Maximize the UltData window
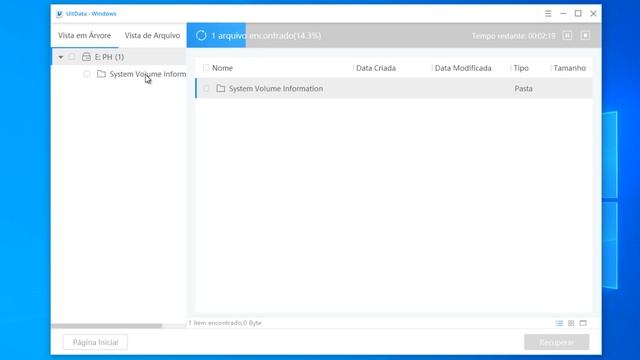The image size is (640, 360). (x=578, y=14)
